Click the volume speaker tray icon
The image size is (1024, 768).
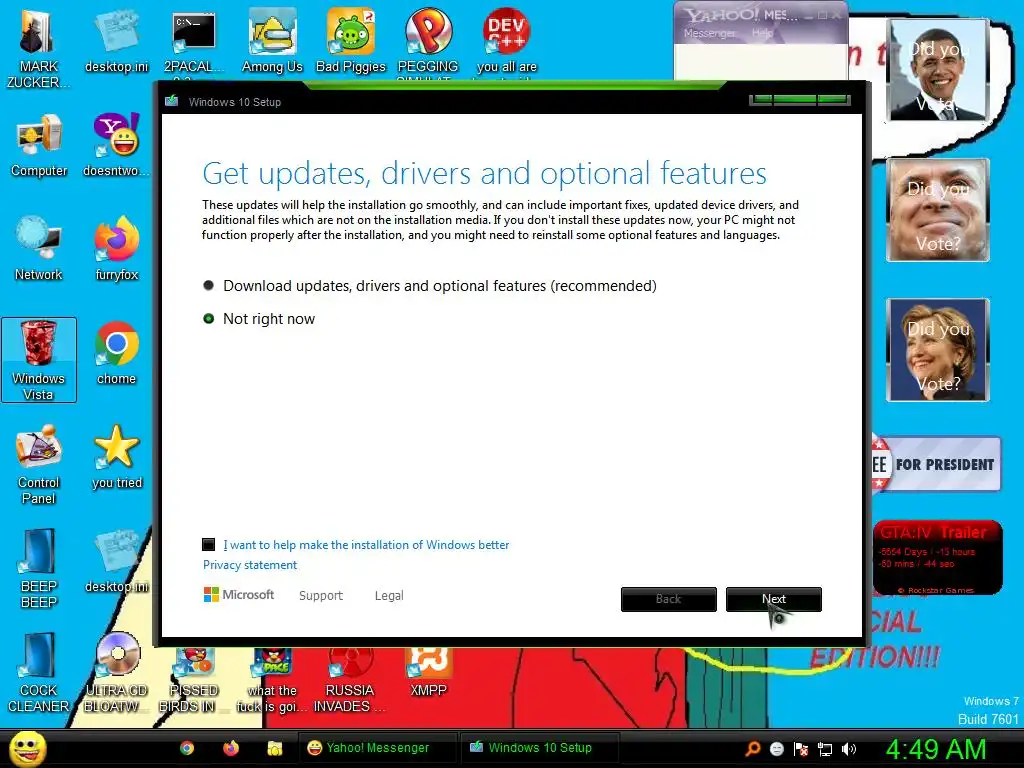tap(849, 749)
